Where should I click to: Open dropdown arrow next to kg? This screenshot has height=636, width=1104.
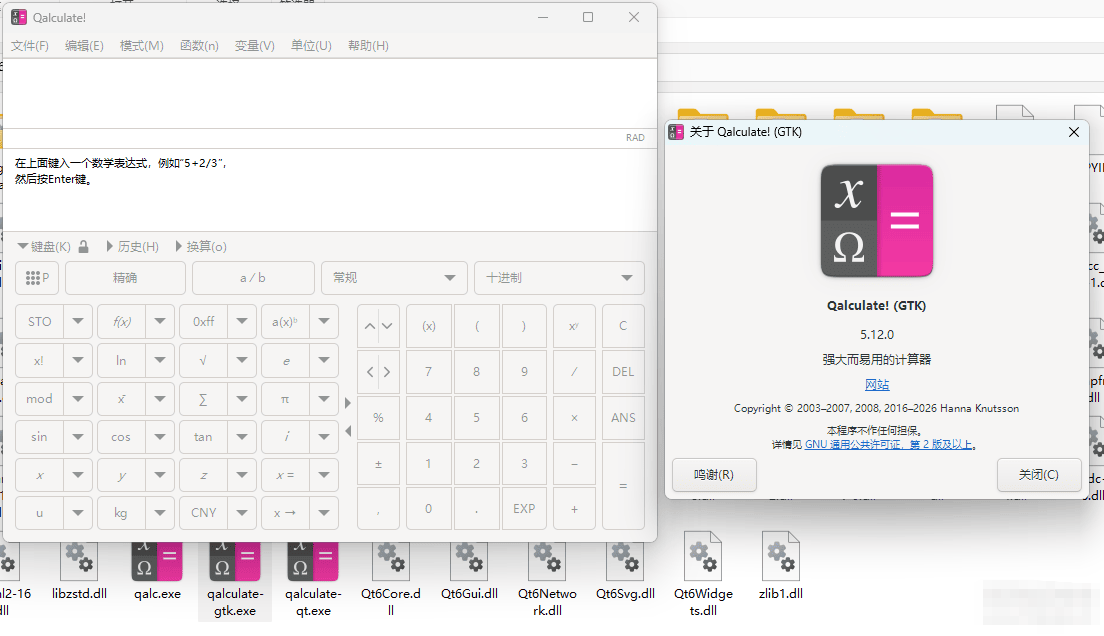[x=160, y=513]
